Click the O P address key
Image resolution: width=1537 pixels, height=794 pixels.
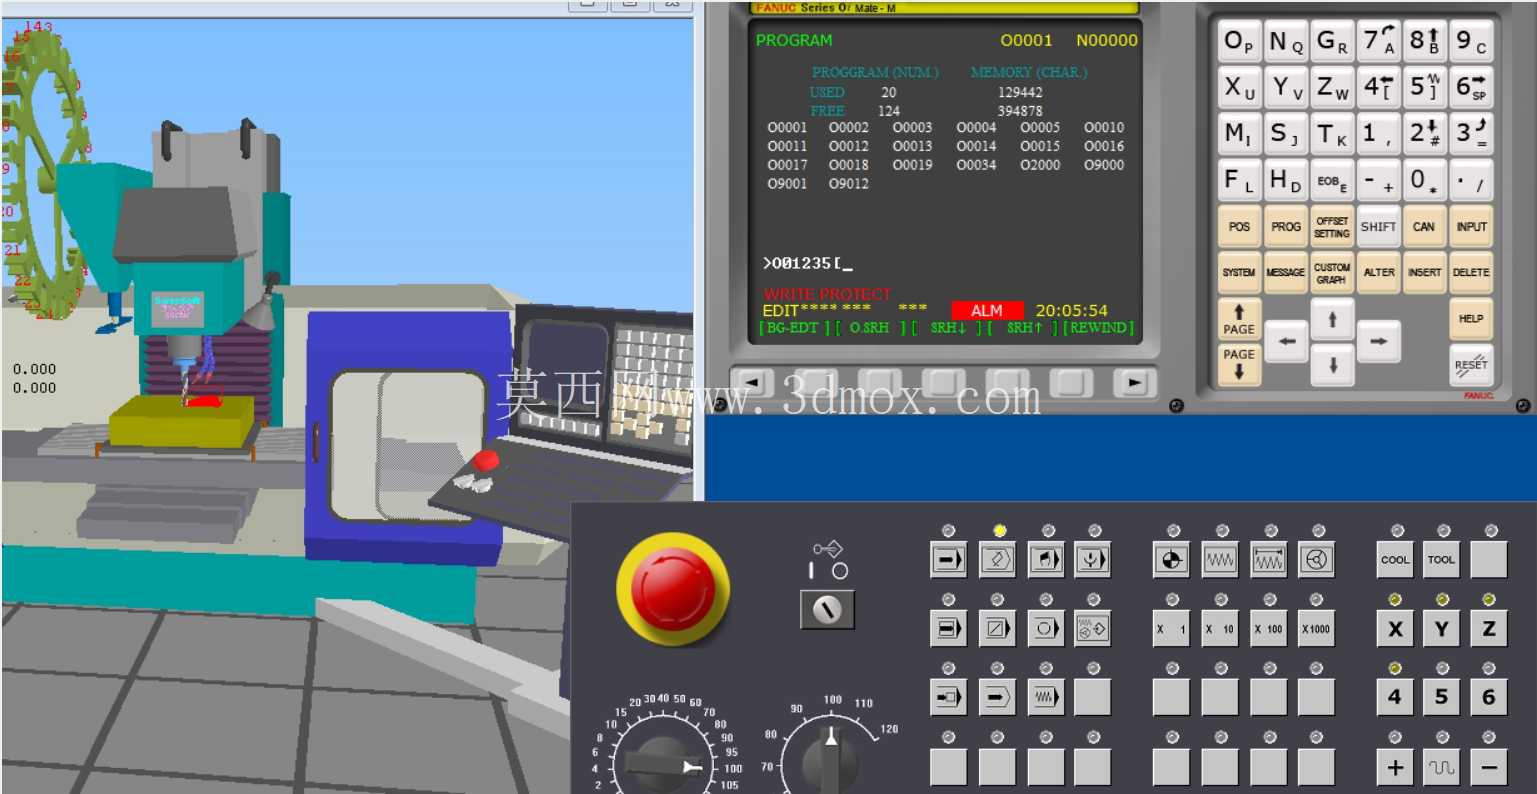[1239, 42]
